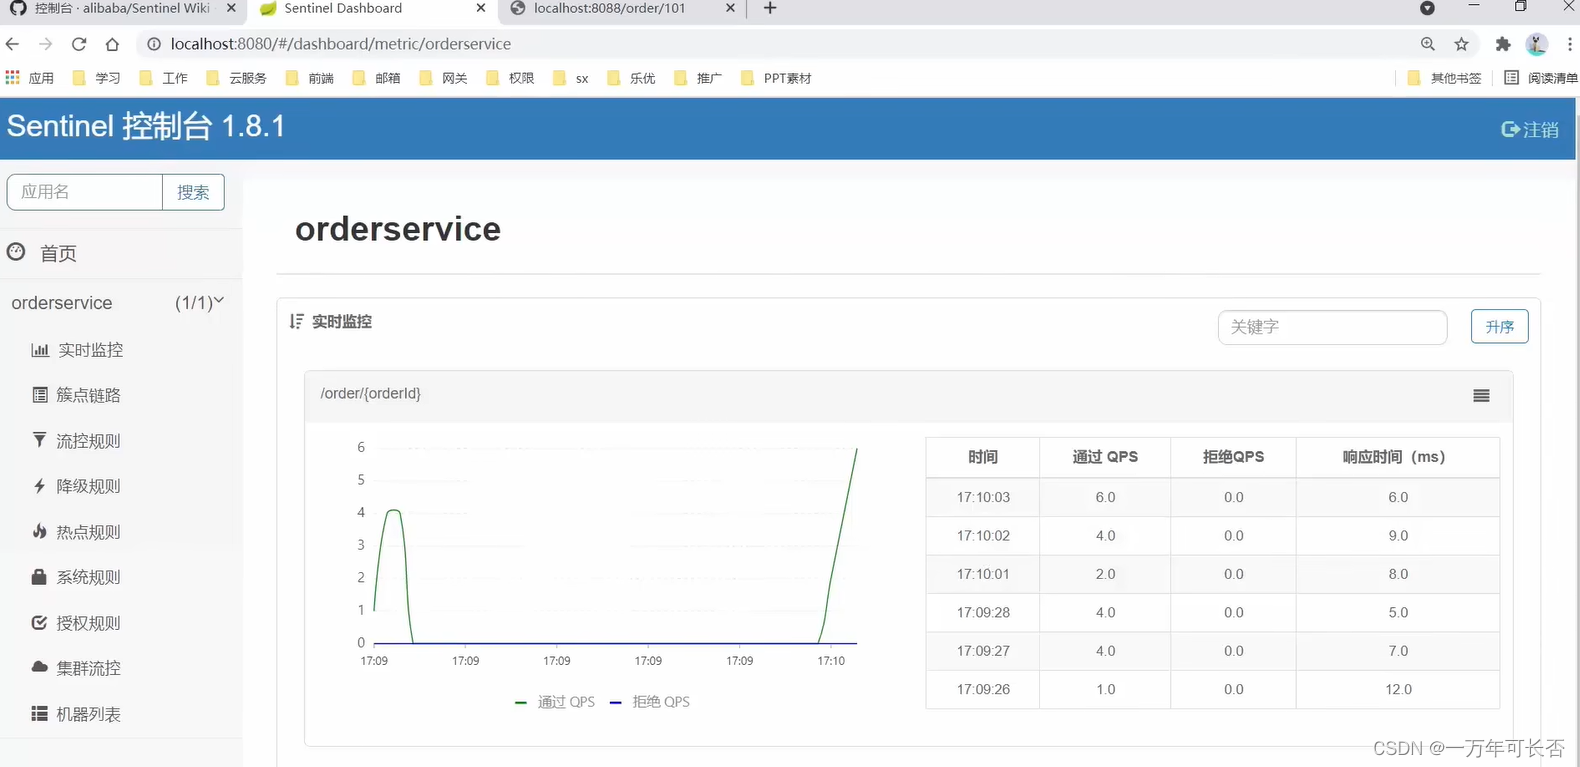Open a new browser tab

pyautogui.click(x=770, y=8)
